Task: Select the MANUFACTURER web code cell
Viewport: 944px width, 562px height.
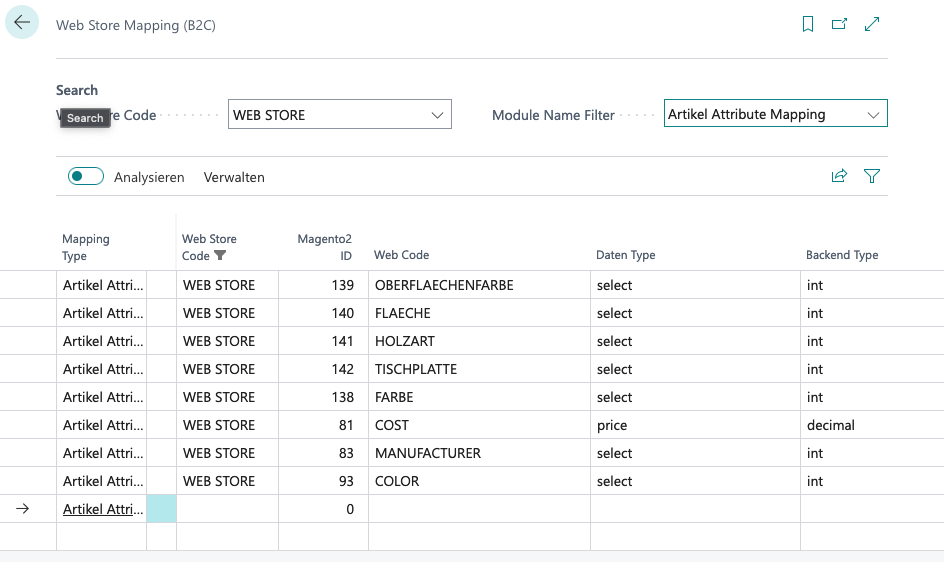Action: click(x=479, y=453)
